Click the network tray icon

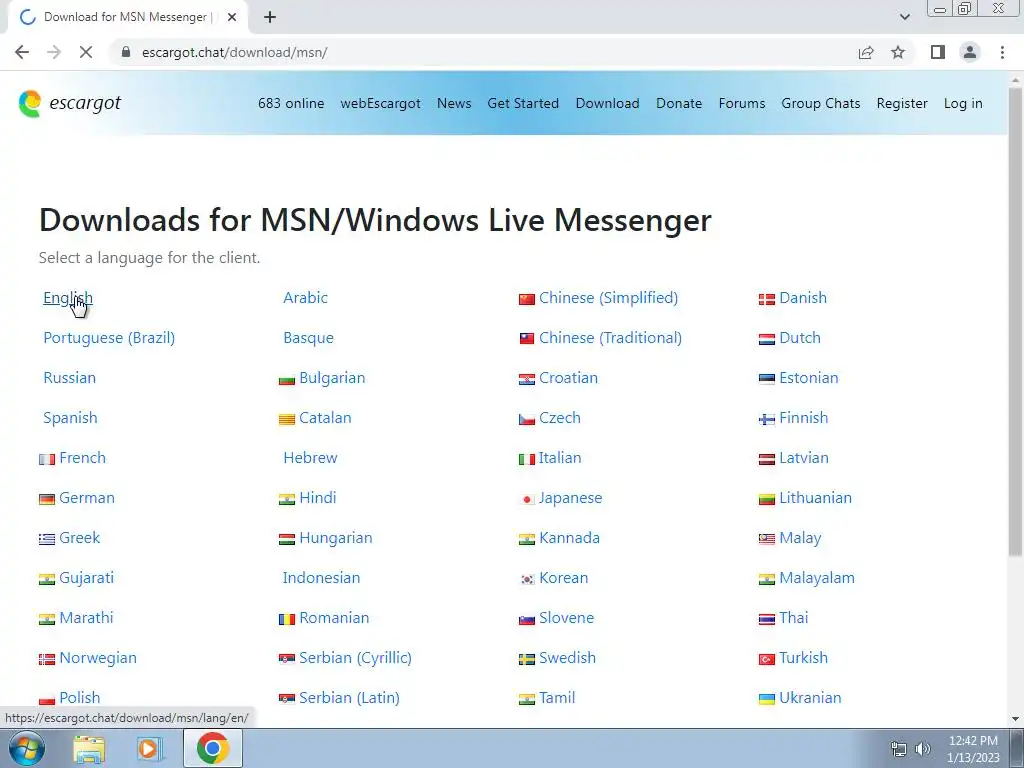899,749
